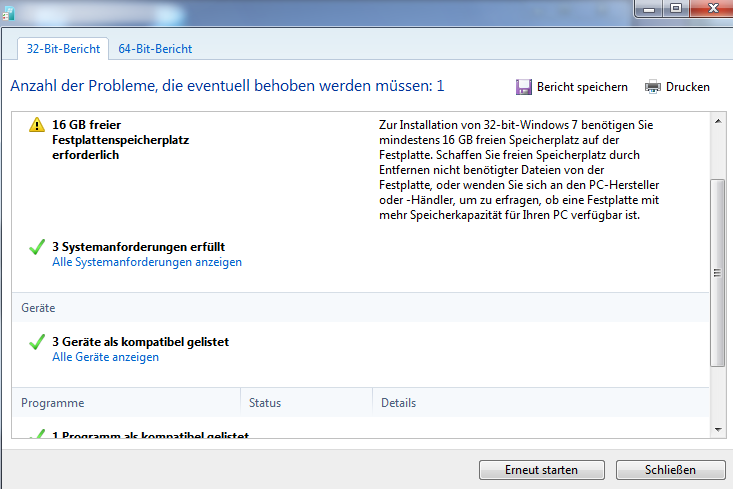Click the Anzahl der Probleme heading
733x489 pixels.
click(227, 86)
